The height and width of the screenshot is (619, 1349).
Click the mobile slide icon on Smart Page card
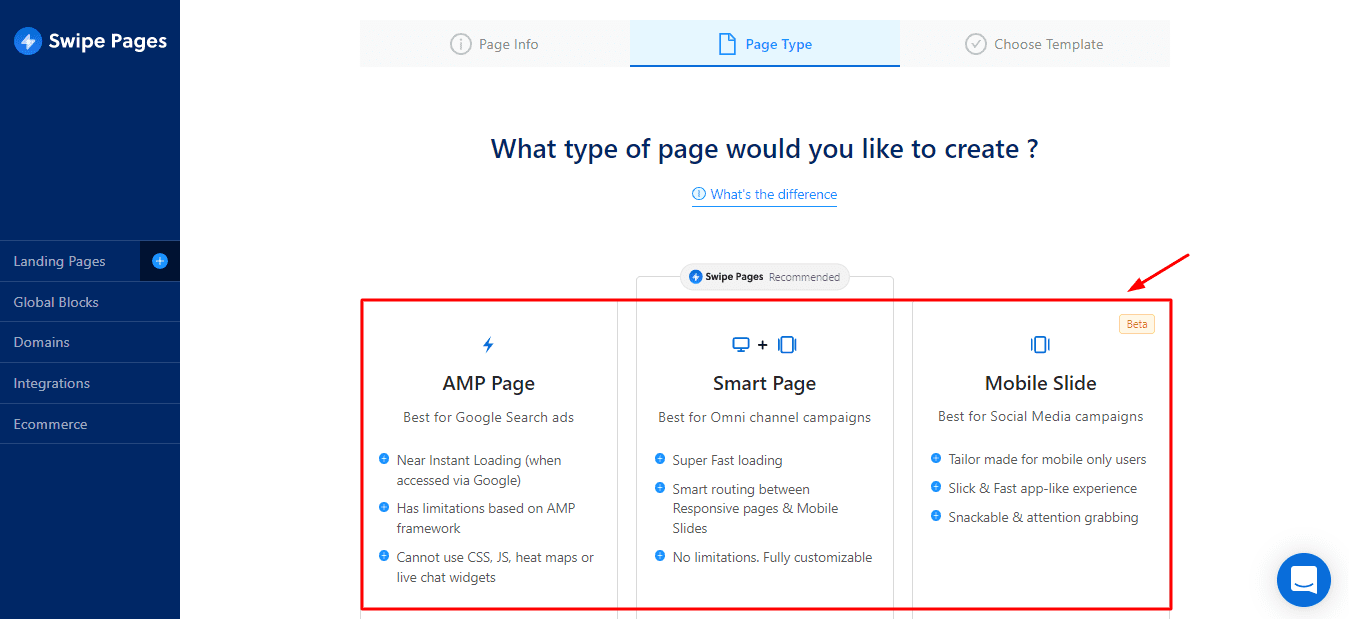click(787, 345)
